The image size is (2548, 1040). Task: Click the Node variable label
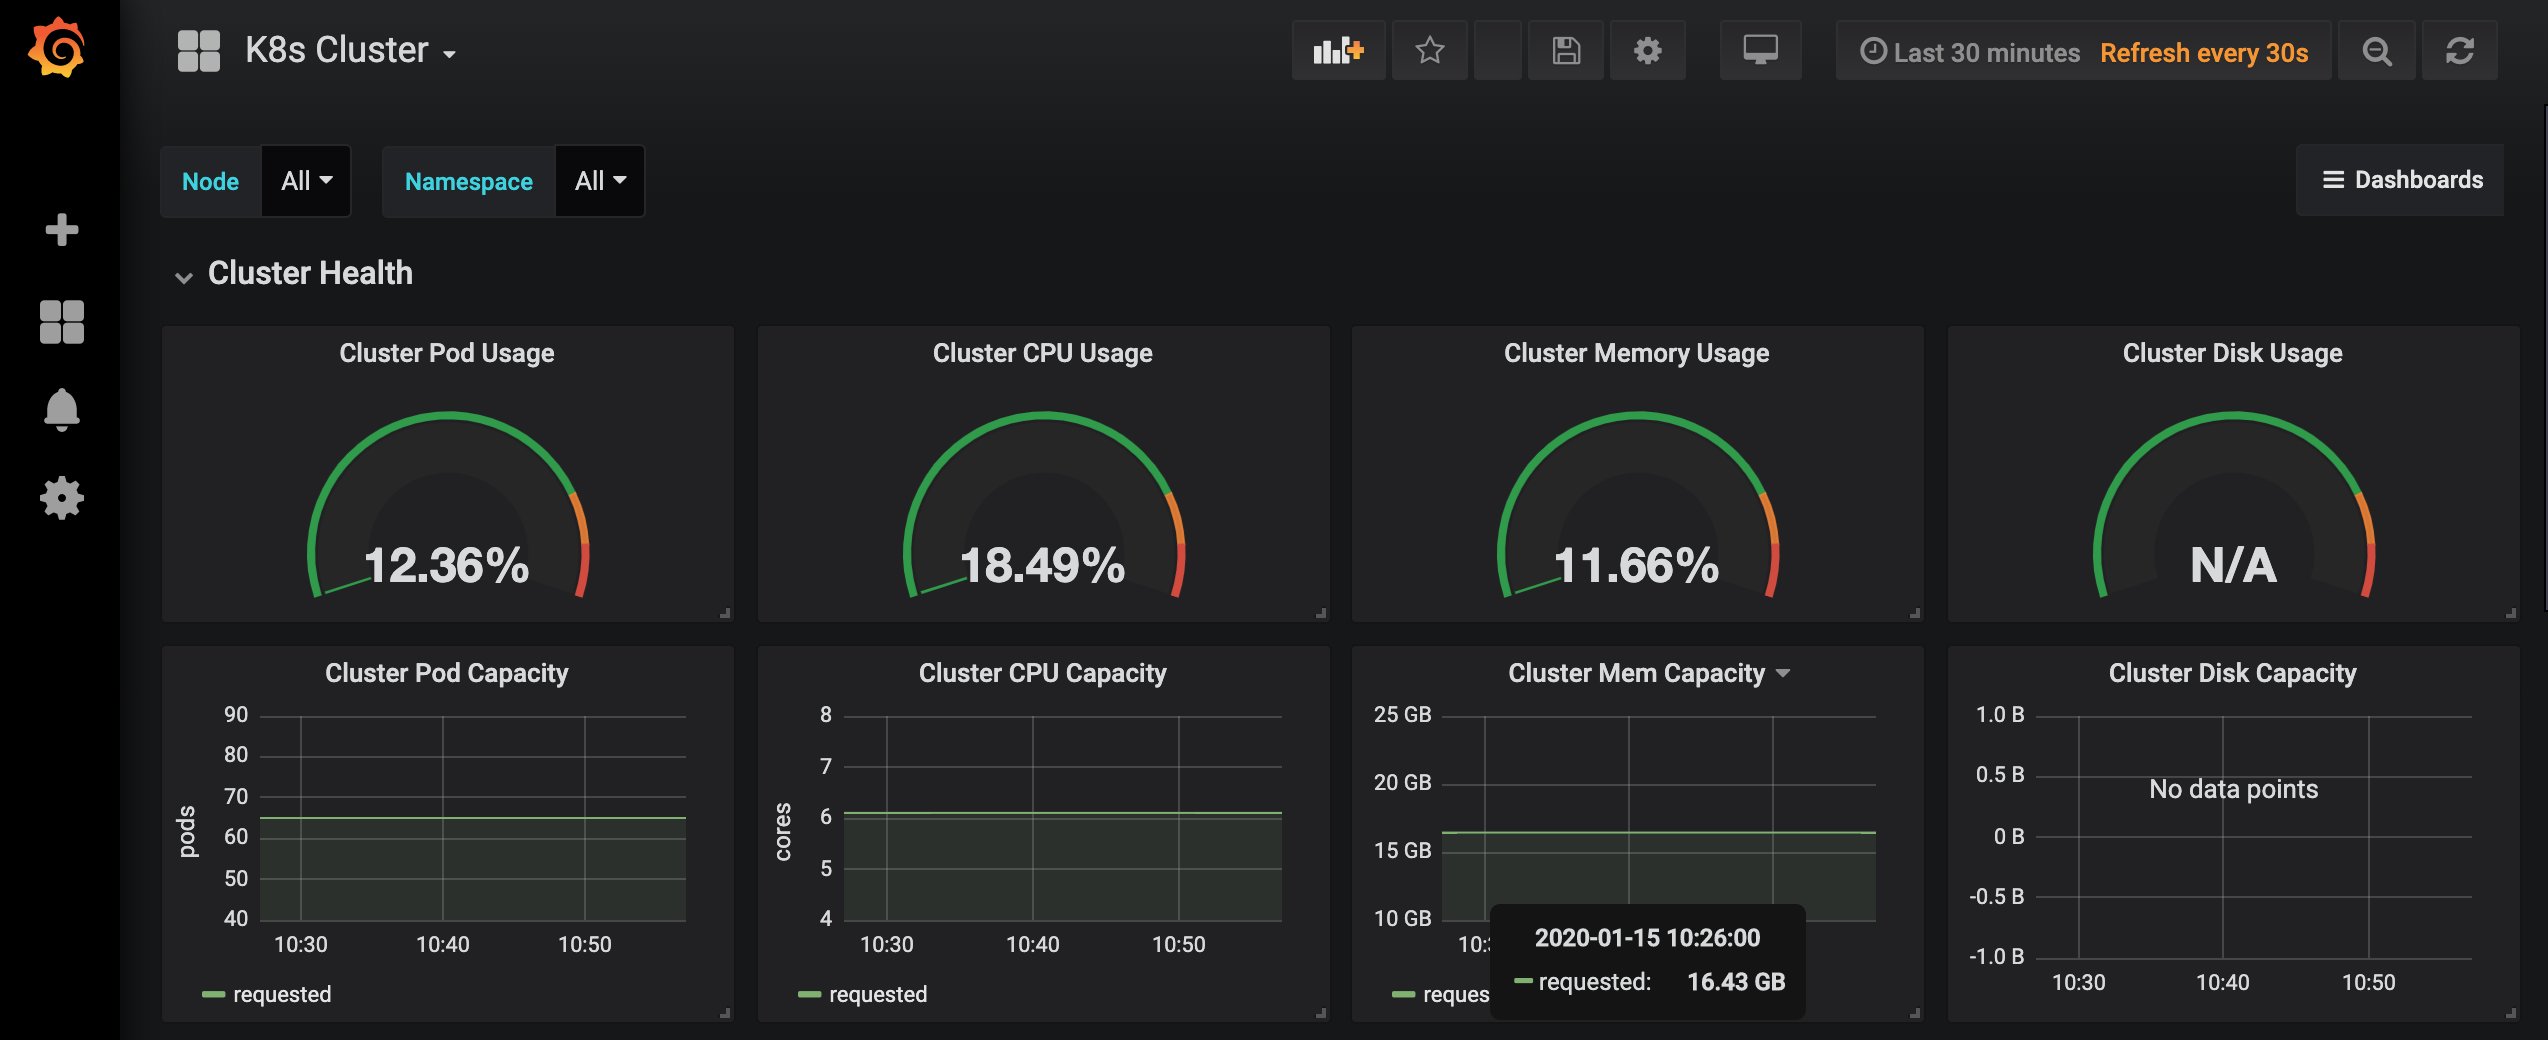click(211, 181)
